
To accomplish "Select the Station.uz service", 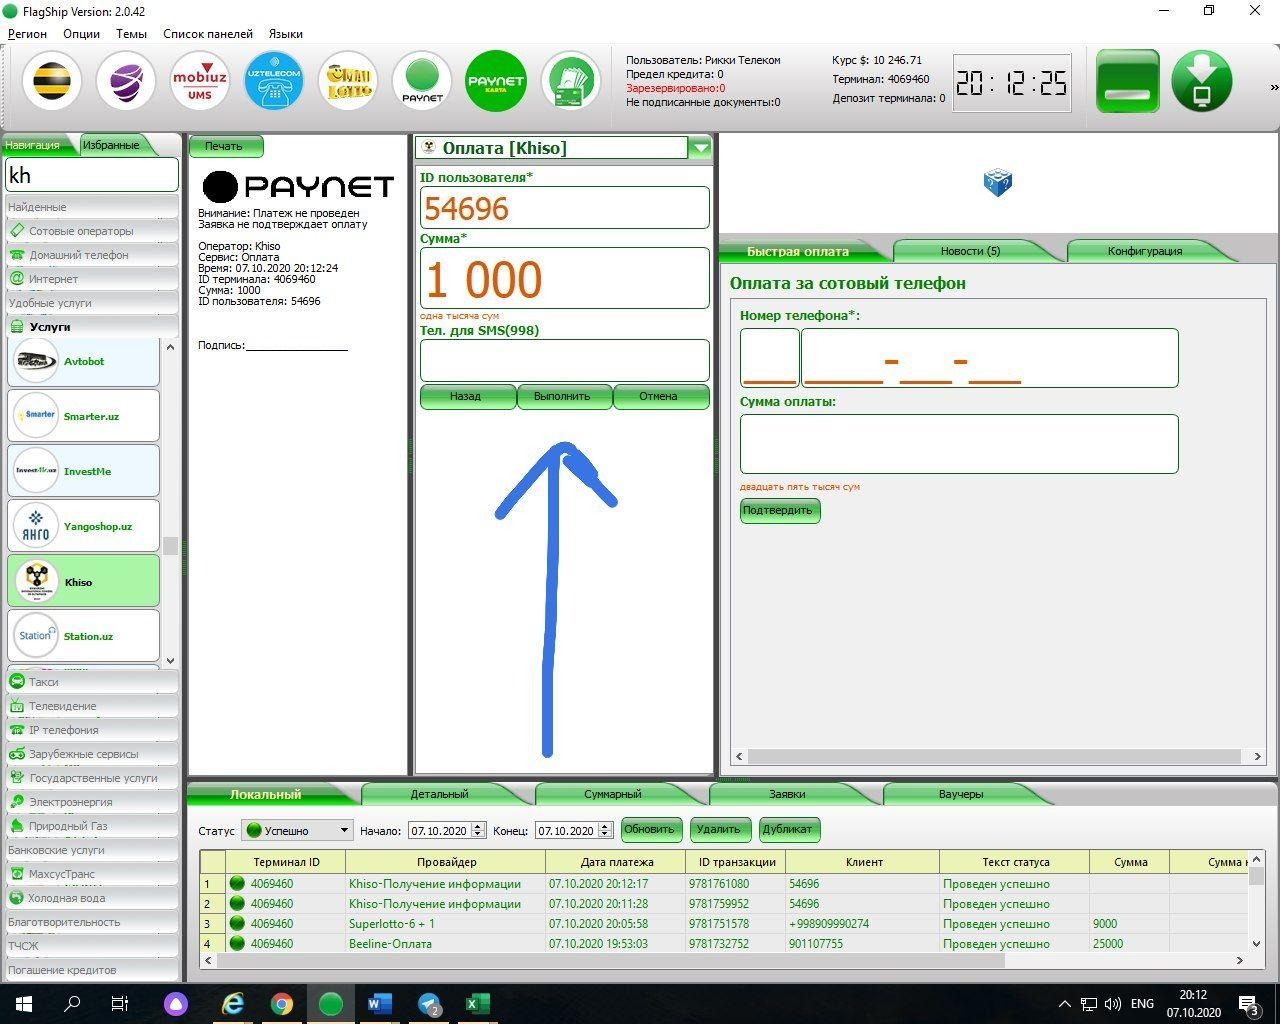I will (84, 635).
